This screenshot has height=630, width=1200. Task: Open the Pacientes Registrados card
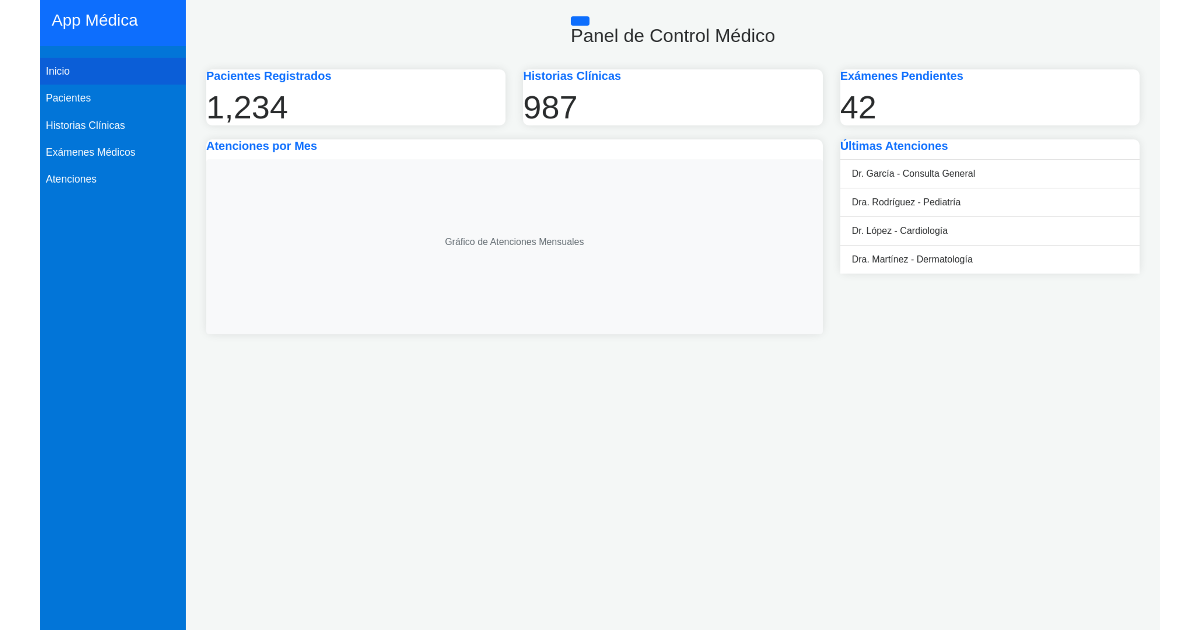(x=355, y=97)
